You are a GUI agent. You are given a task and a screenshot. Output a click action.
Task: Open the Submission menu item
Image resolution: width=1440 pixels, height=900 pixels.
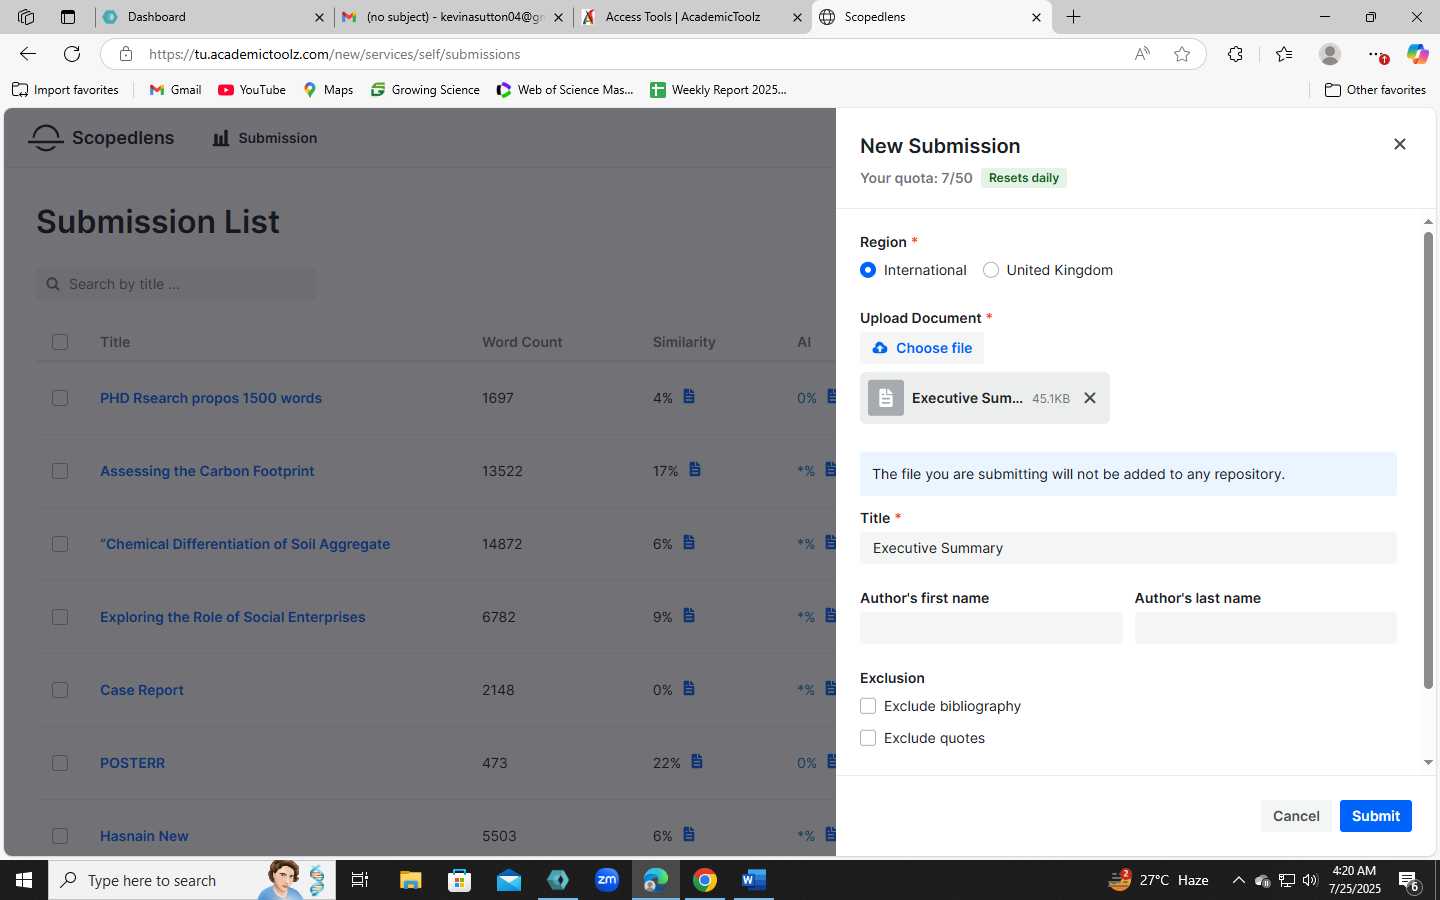click(x=265, y=138)
